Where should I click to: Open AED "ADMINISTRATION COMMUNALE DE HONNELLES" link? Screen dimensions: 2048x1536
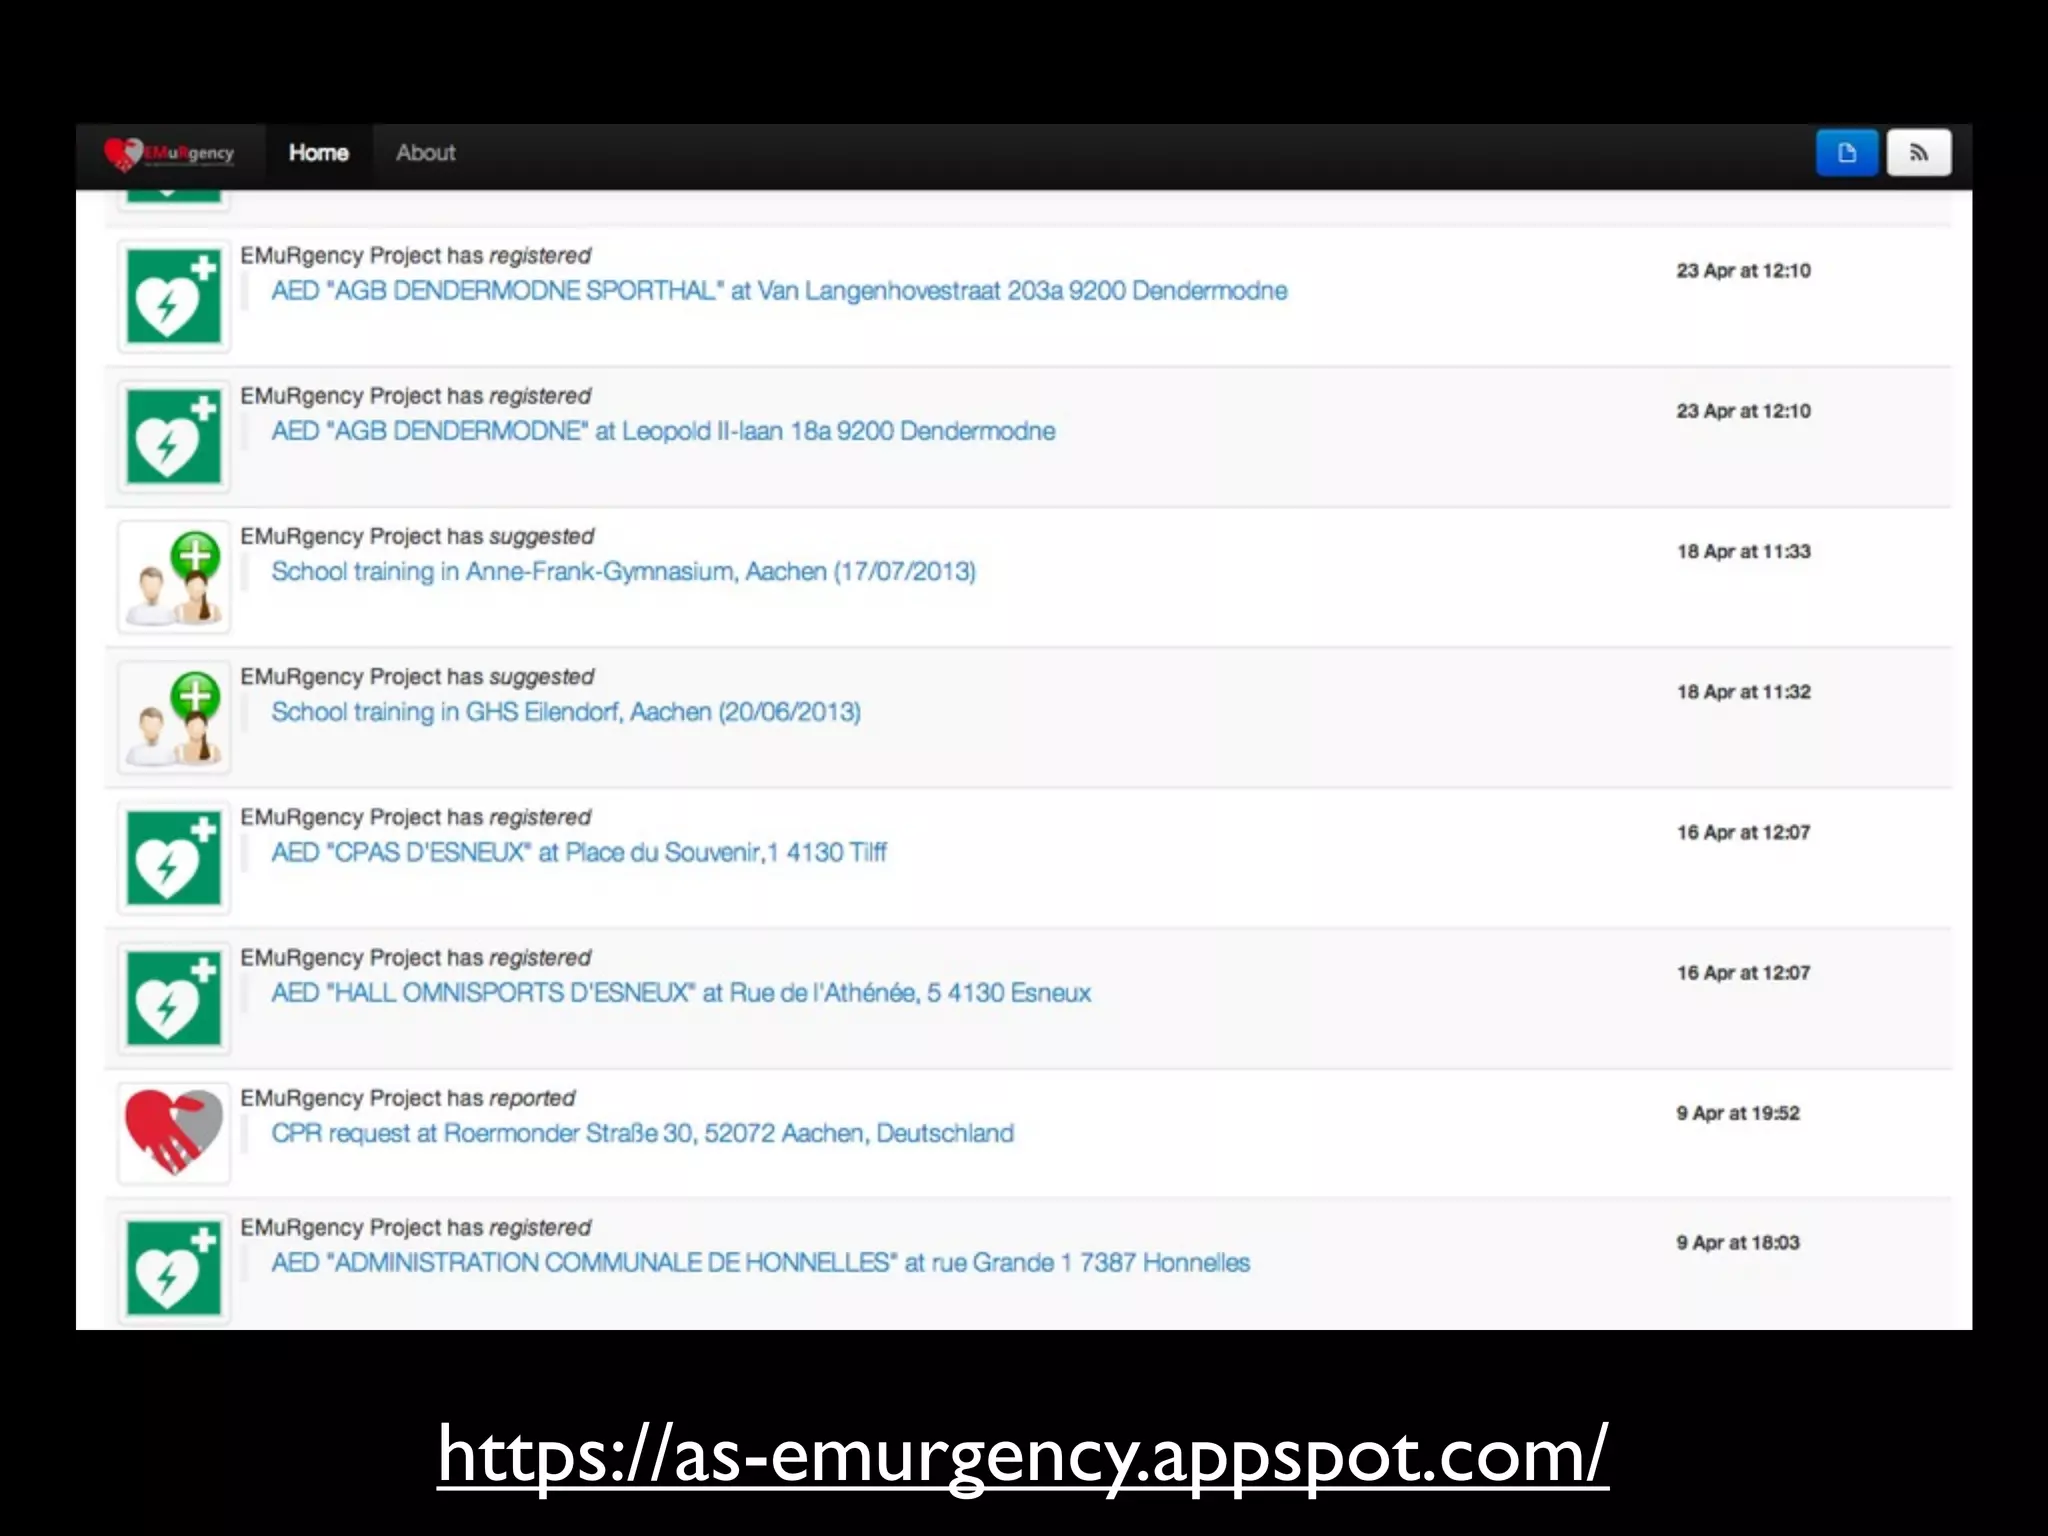click(760, 1263)
